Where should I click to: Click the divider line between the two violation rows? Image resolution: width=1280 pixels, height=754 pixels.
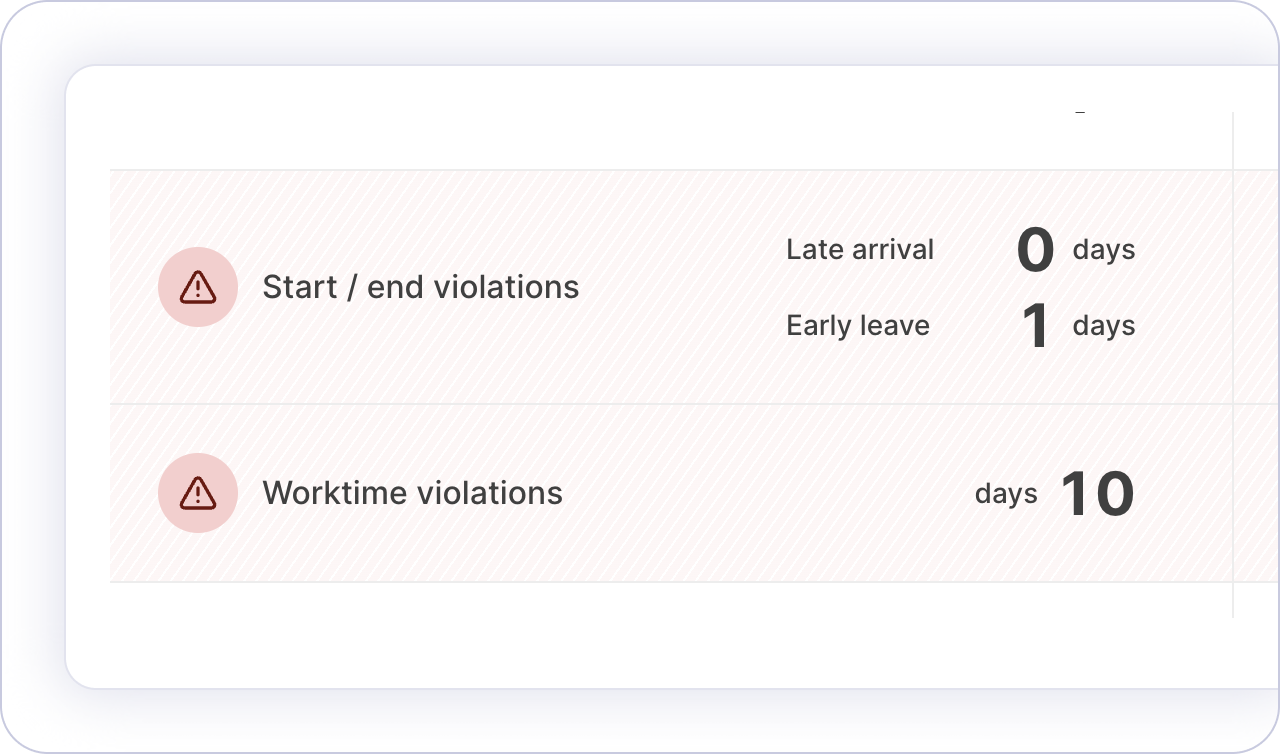(x=600, y=404)
